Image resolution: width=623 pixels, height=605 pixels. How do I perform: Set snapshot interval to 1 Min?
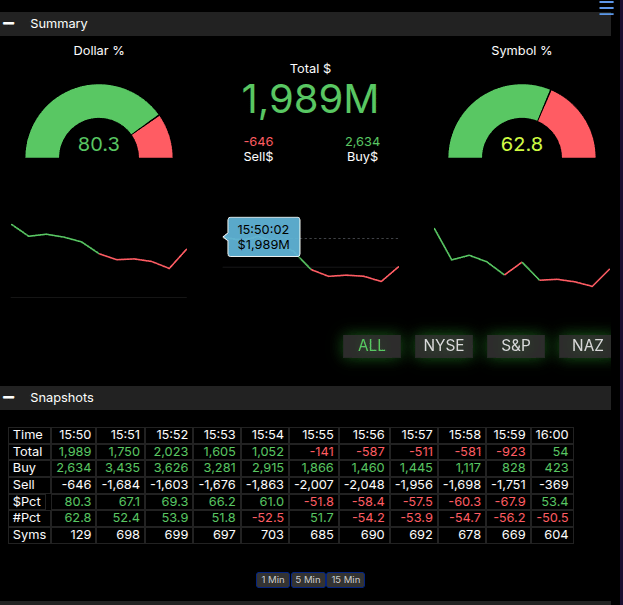click(x=273, y=580)
